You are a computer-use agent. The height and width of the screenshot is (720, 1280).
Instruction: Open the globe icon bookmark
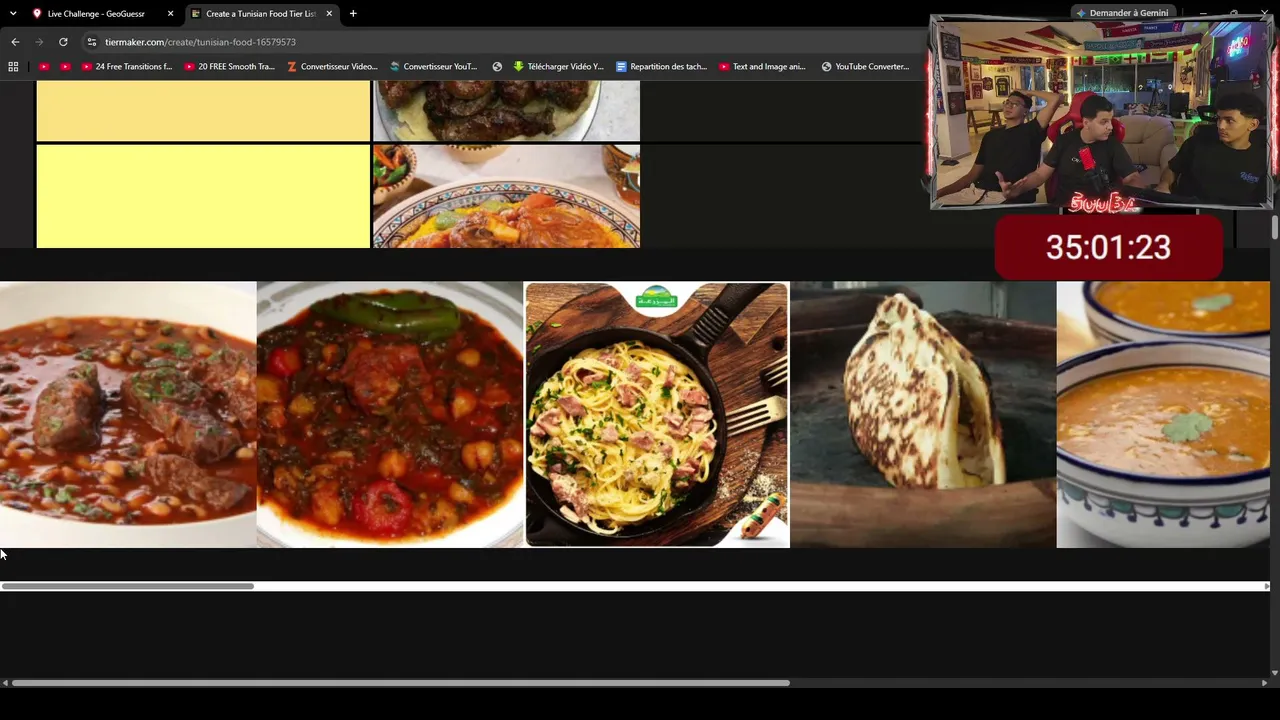tap(497, 67)
